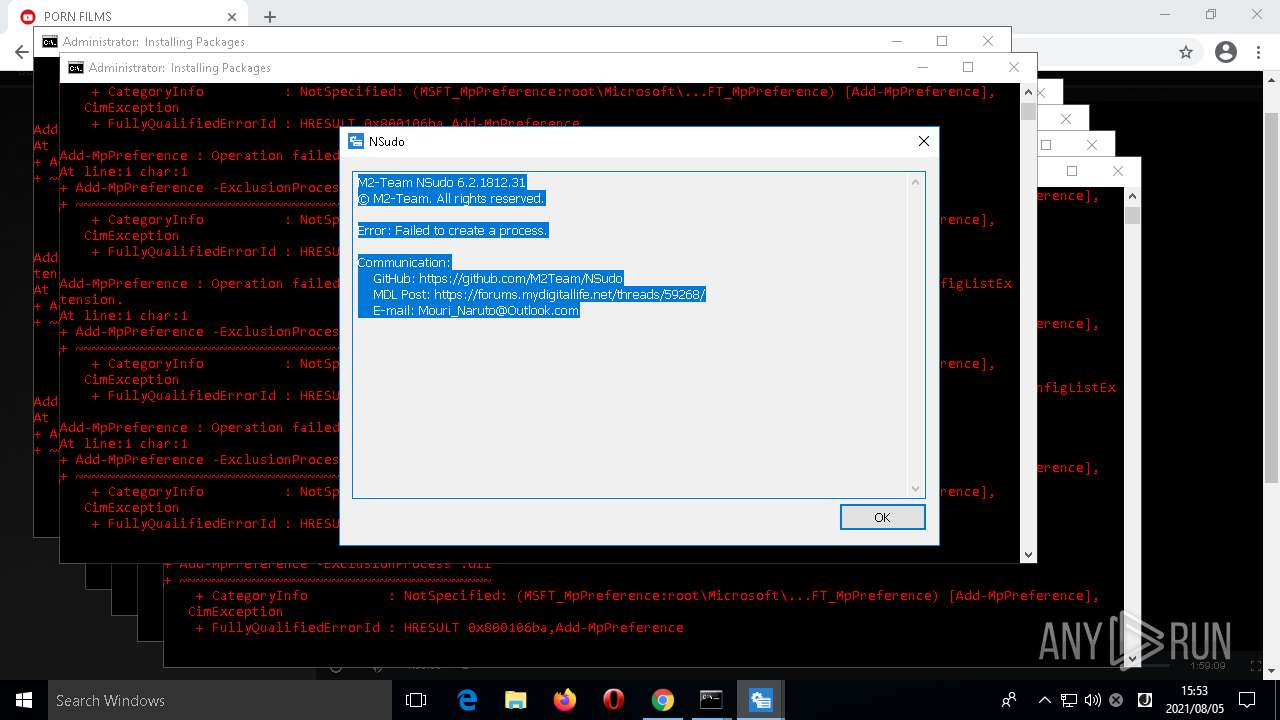Click the front console scrollbar up arrow
The width and height of the screenshot is (1280, 720).
[x=1028, y=91]
